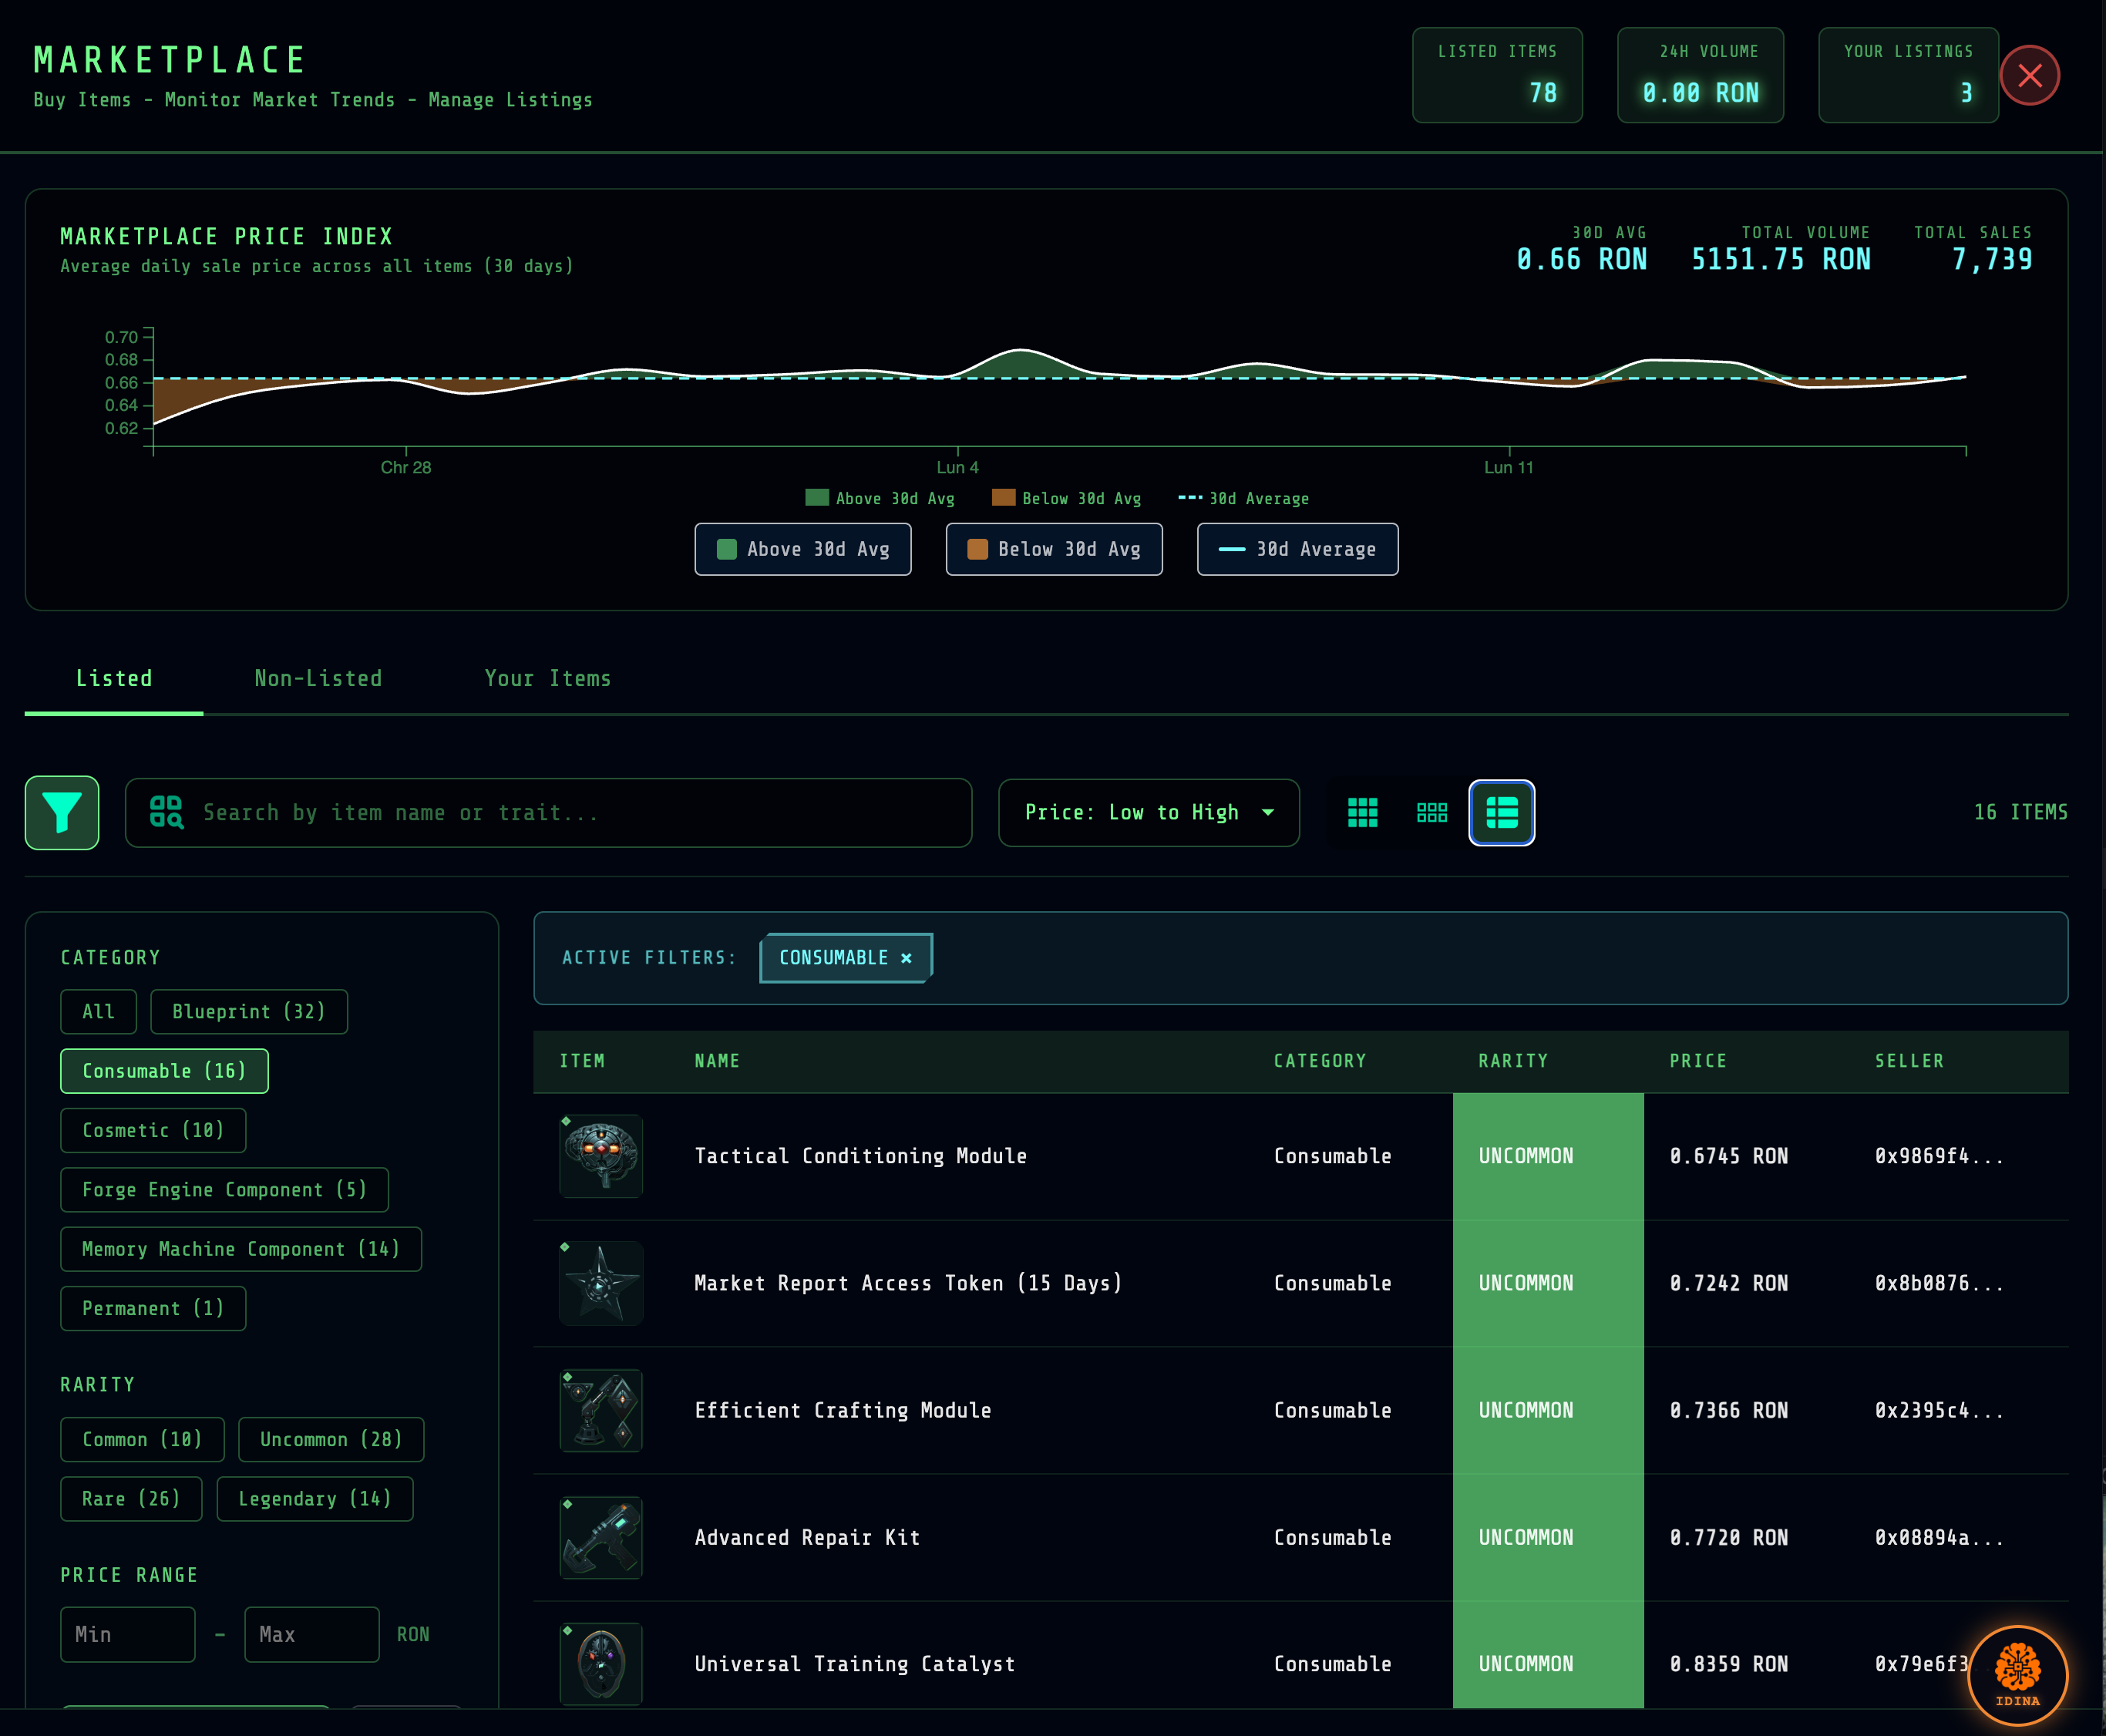Toggle Below 30d Avg chart series

point(1053,549)
